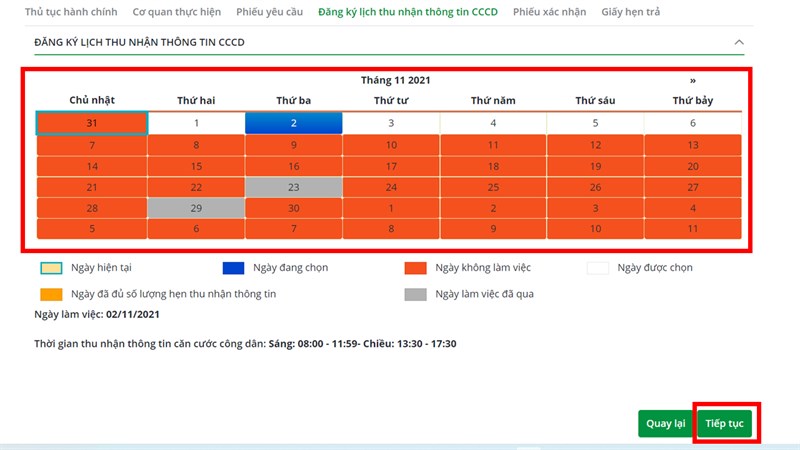Pick date 3 under Thứ tư
Screen dimensions: 800x450
point(391,123)
